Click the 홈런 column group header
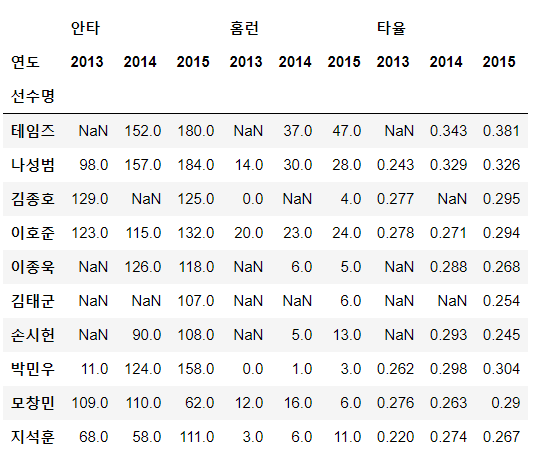The width and height of the screenshot is (541, 462). coord(244,28)
